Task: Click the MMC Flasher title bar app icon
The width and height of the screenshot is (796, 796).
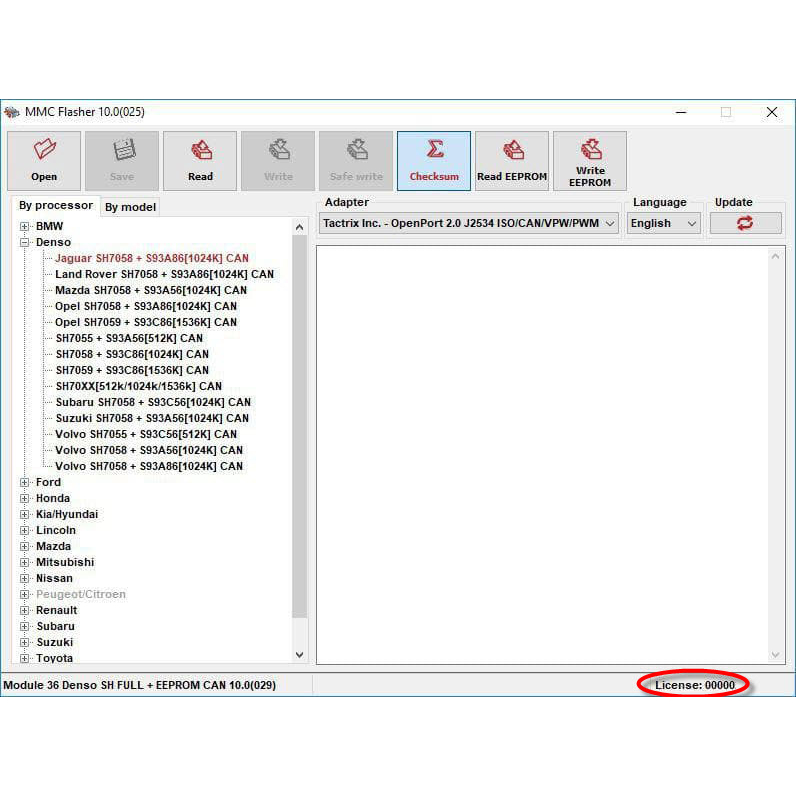Action: (x=12, y=112)
